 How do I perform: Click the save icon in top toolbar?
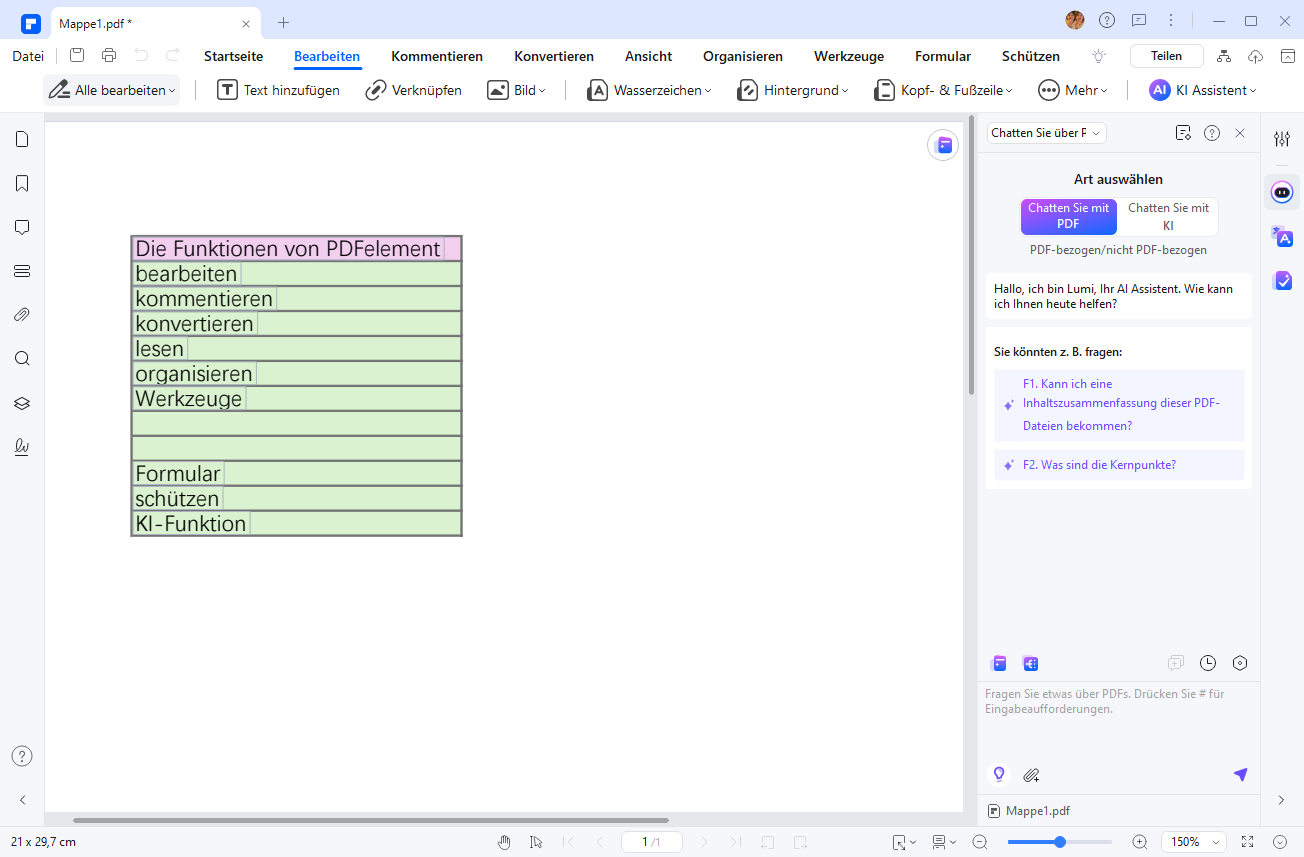77,56
